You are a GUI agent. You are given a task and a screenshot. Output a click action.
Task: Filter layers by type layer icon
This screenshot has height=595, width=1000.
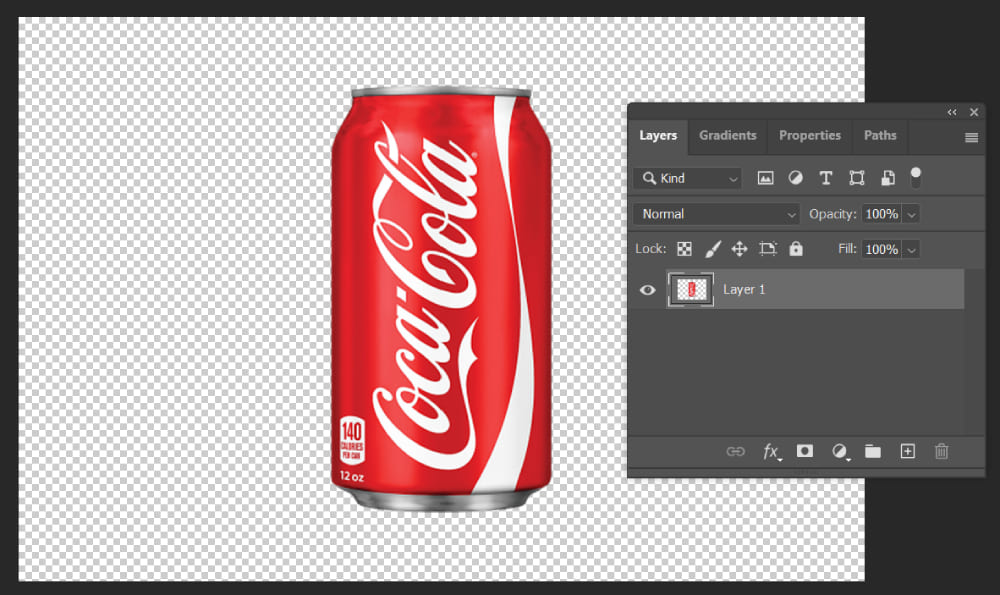pyautogui.click(x=826, y=178)
